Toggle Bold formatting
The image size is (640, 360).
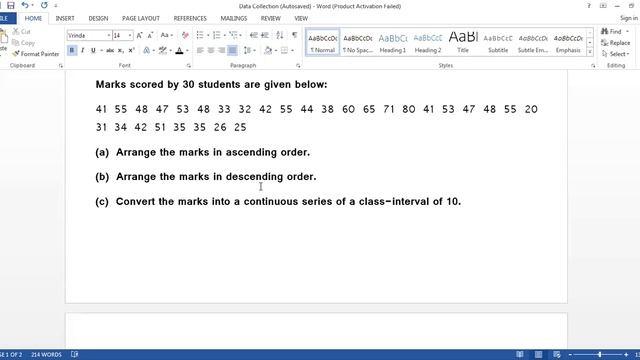(x=72, y=50)
